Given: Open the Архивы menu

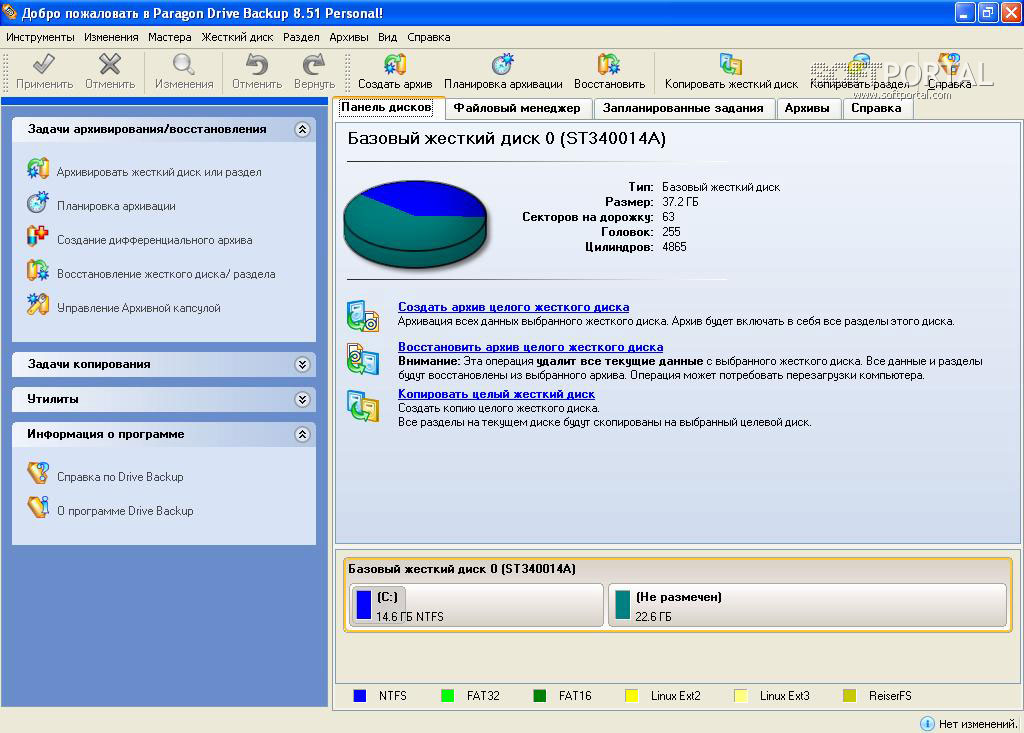Looking at the screenshot, I should pos(349,37).
